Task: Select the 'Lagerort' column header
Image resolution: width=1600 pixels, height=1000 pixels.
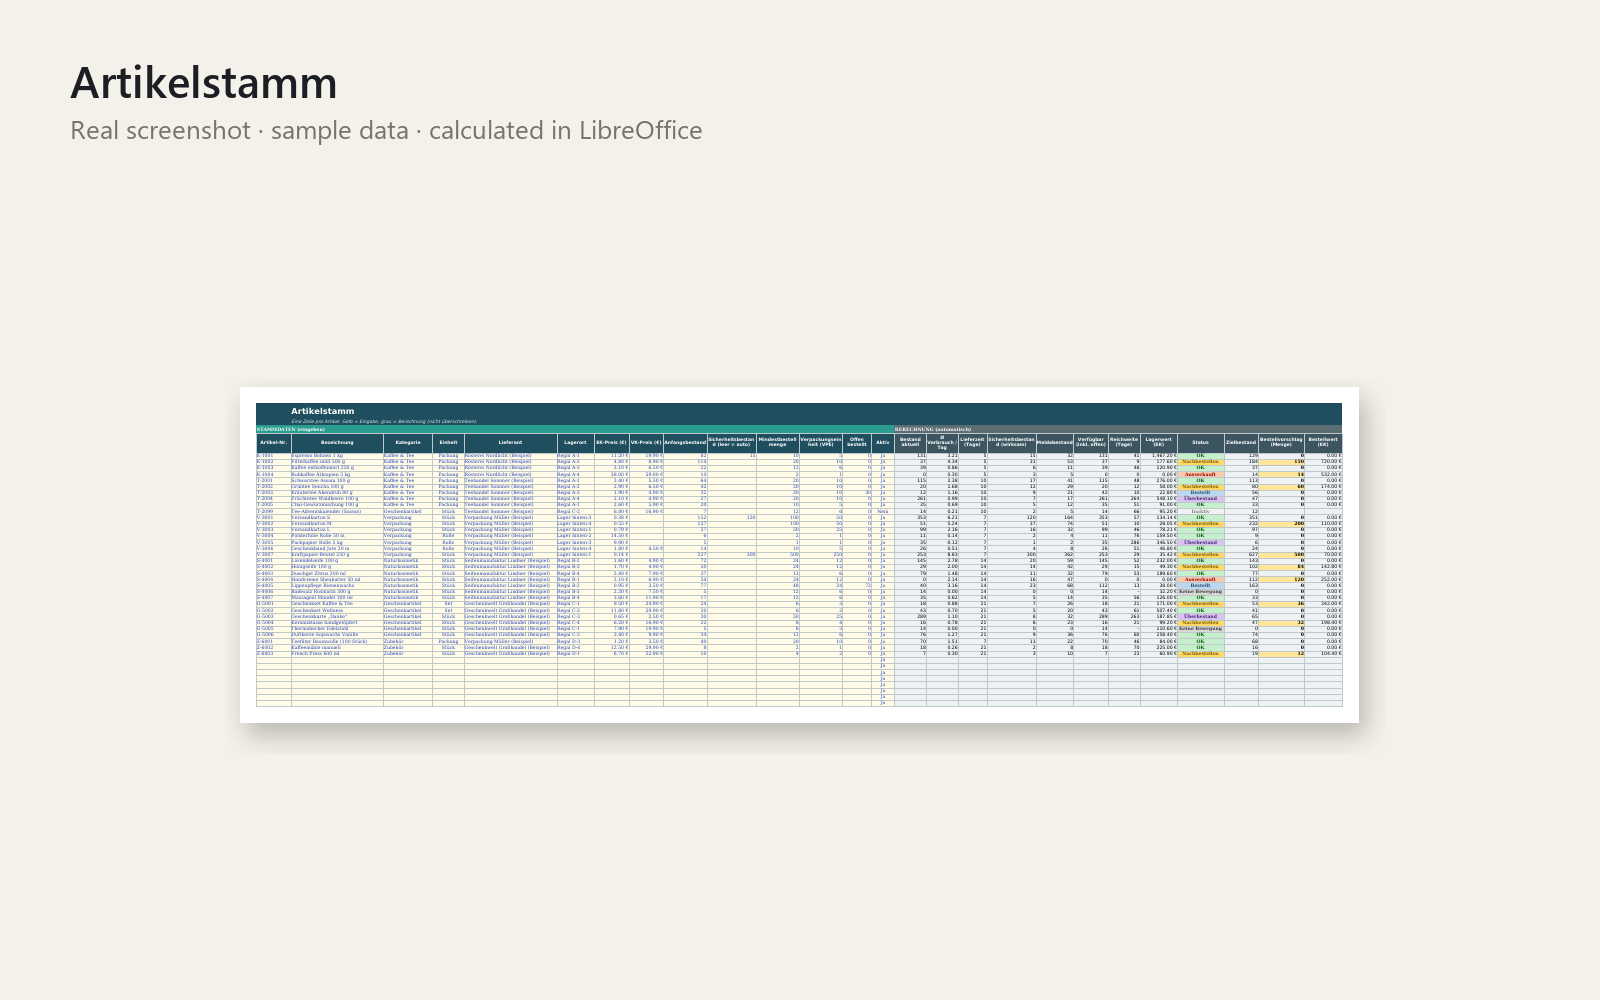Action: tap(575, 443)
